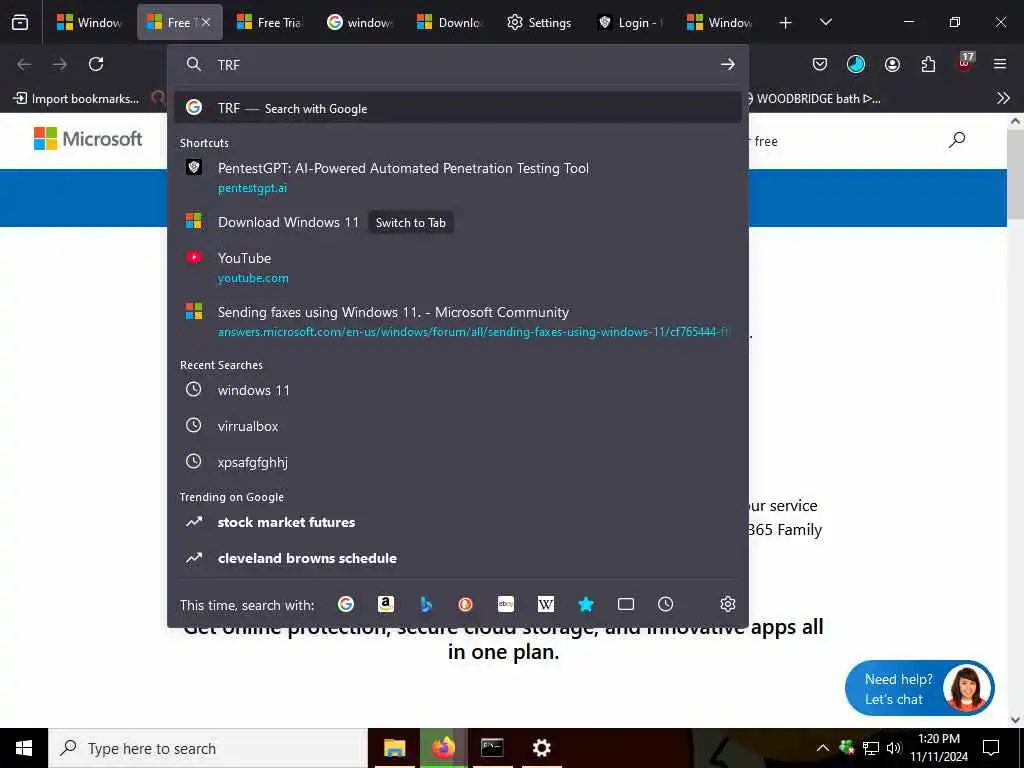Open the Firefox hamburger application menu
The height and width of the screenshot is (768, 1024).
pos(1000,64)
